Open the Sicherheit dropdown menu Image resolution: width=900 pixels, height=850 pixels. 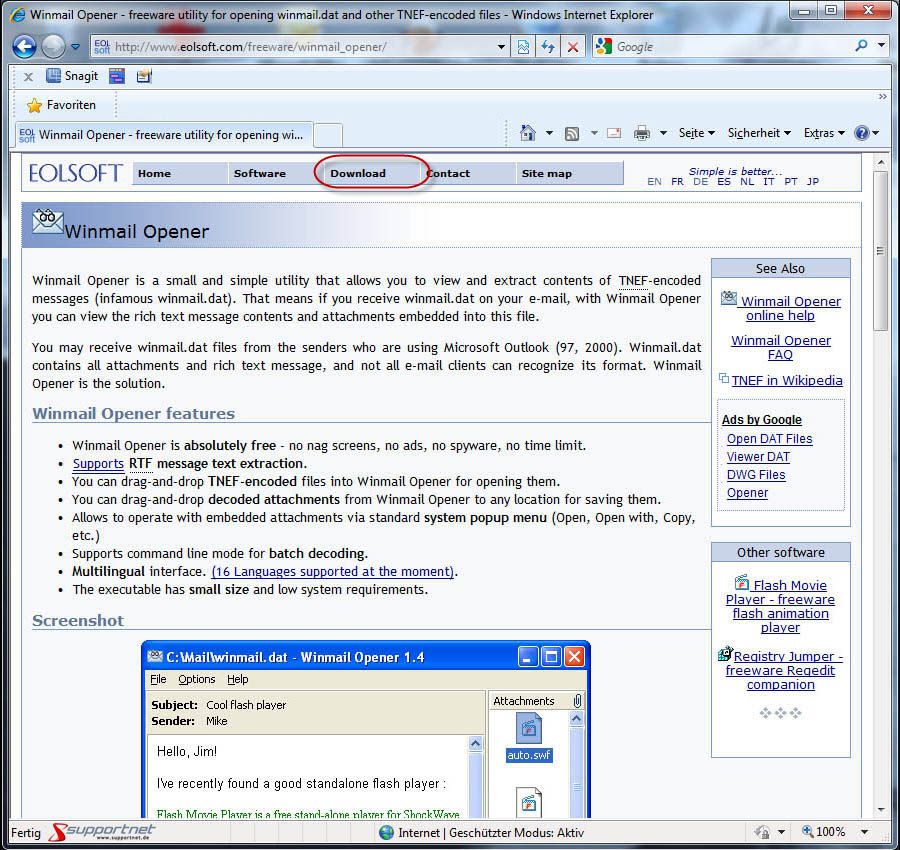point(759,133)
